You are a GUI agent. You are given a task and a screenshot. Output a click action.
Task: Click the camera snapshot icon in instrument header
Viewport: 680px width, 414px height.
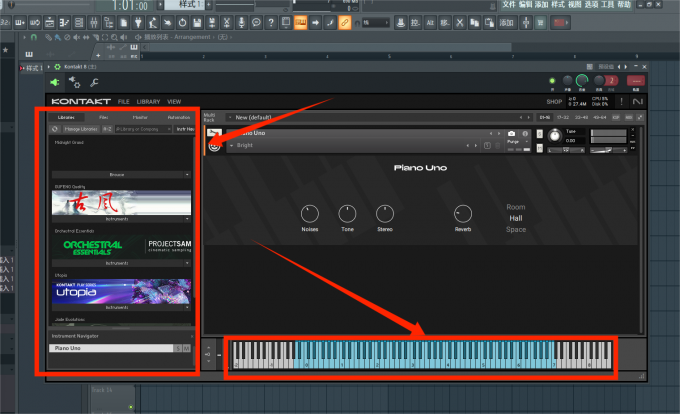pyautogui.click(x=512, y=134)
